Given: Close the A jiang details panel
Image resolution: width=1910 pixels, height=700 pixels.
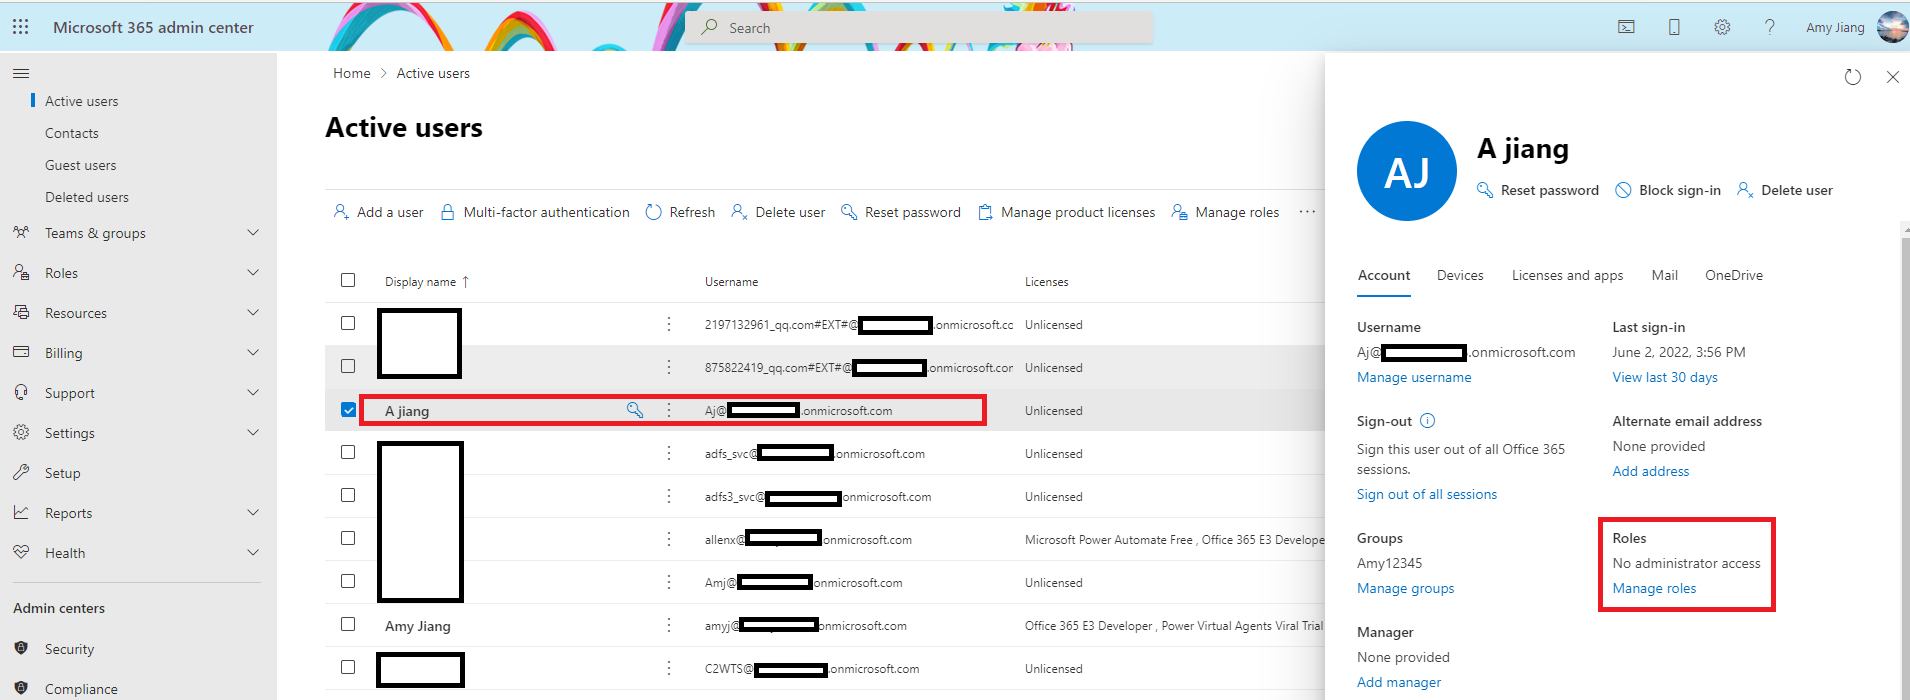Looking at the screenshot, I should point(1892,77).
